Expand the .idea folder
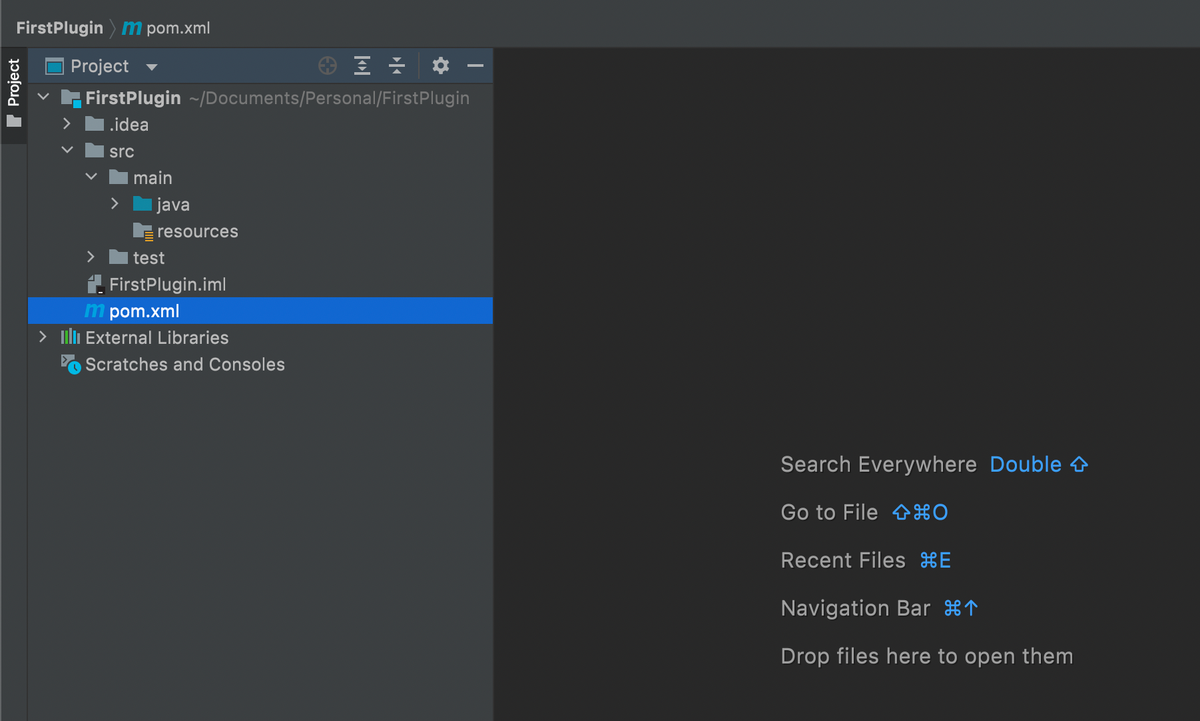This screenshot has width=1200, height=721. (67, 124)
